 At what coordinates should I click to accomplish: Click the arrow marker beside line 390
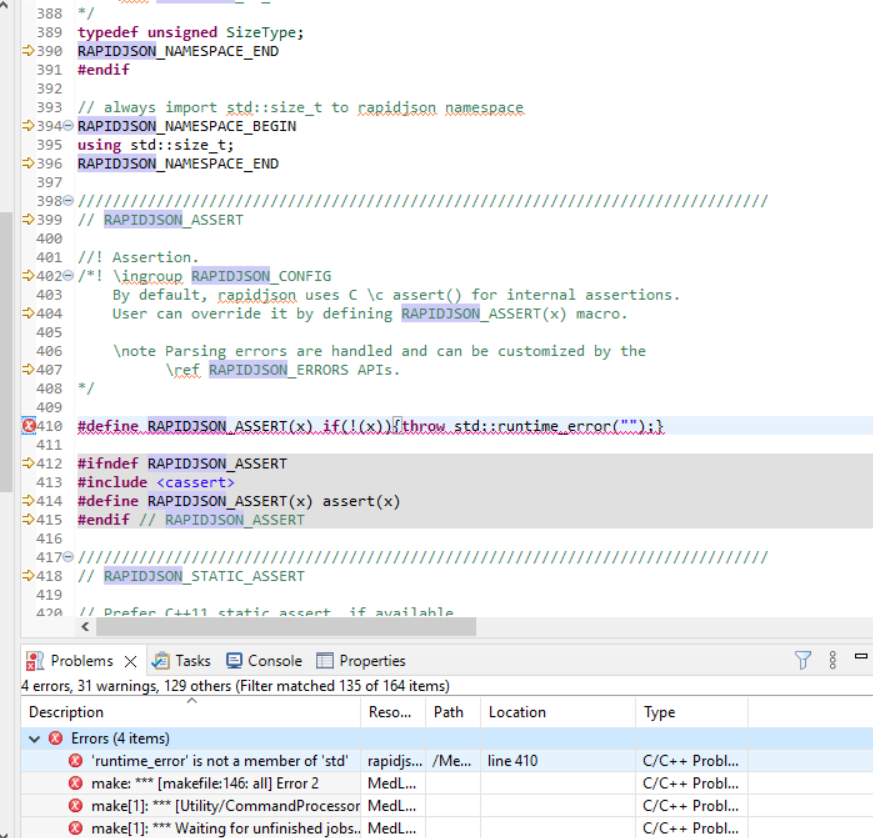point(28,51)
